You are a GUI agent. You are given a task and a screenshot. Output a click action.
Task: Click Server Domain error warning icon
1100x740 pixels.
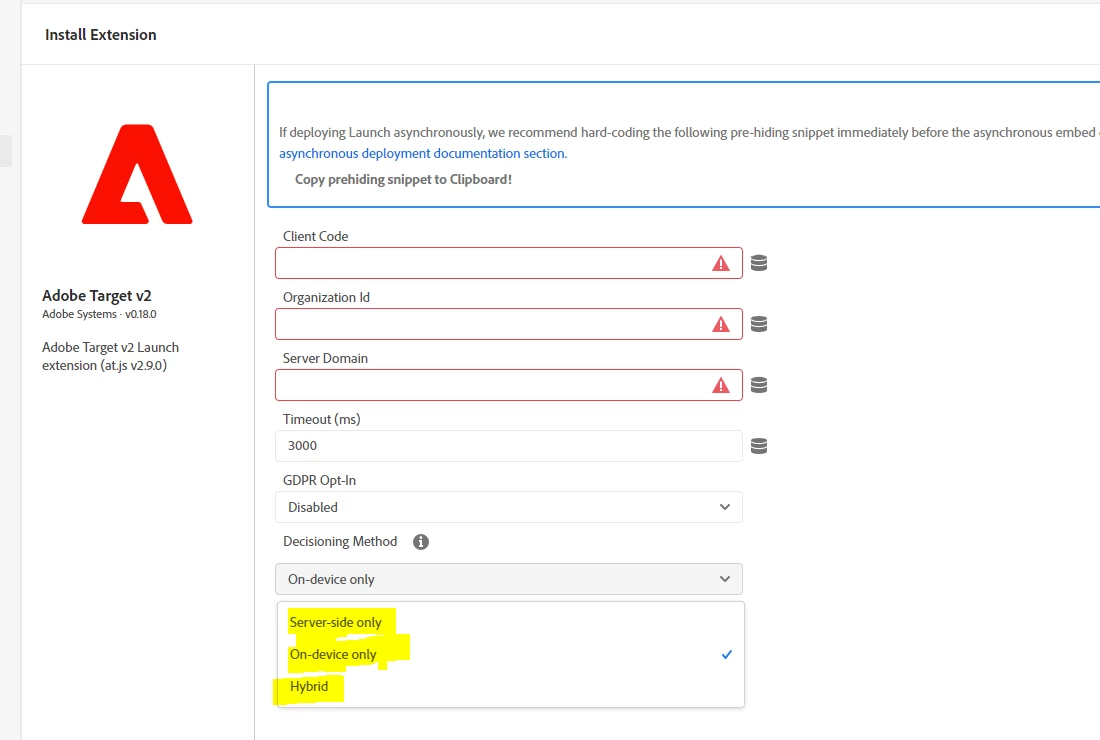pos(720,386)
